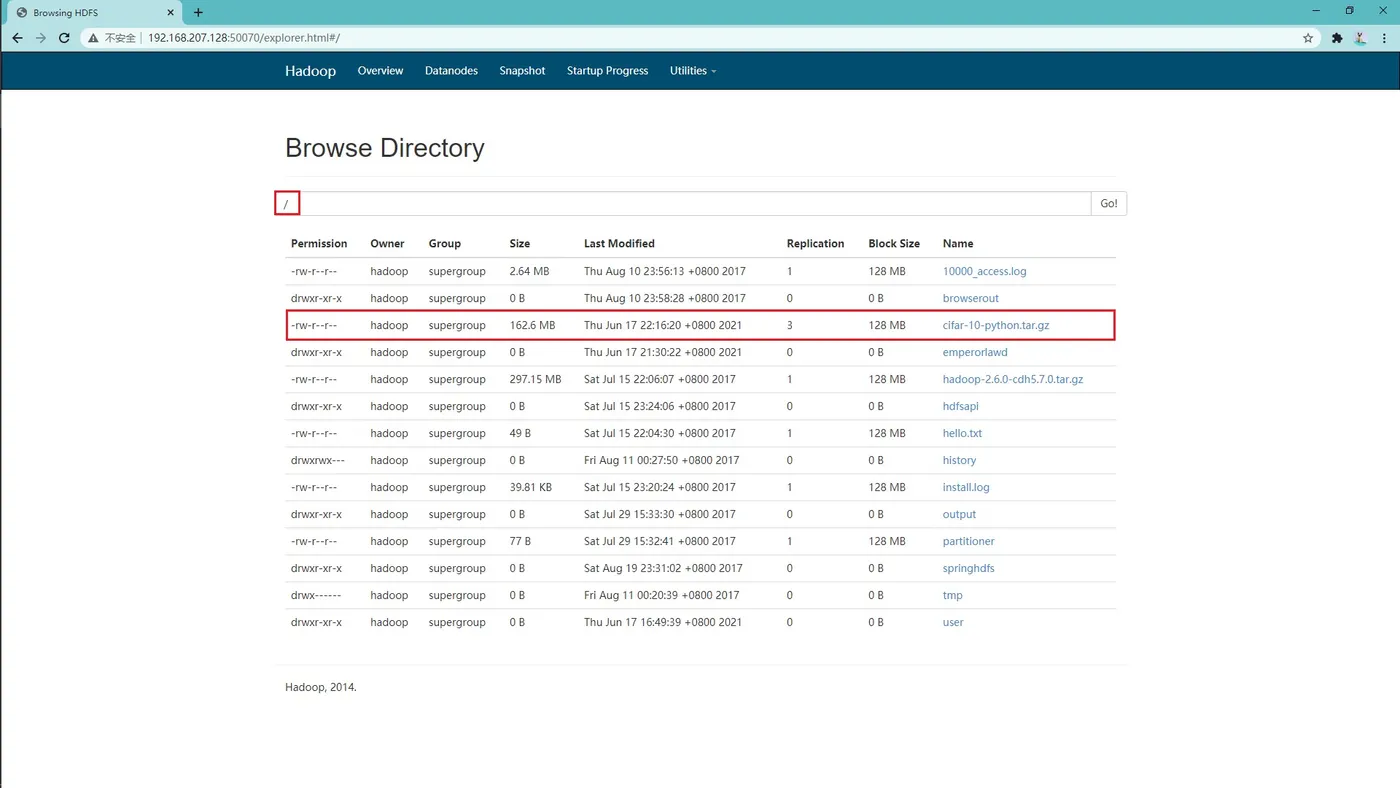1400x788 pixels.
Task: Open the 10000_access.log file link
Action: pyautogui.click(x=984, y=271)
